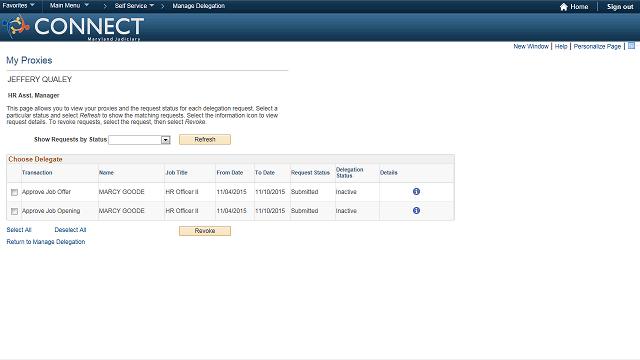Viewport: 640px width, 360px height.
Task: Click the Job Title column header
Action: click(176, 173)
